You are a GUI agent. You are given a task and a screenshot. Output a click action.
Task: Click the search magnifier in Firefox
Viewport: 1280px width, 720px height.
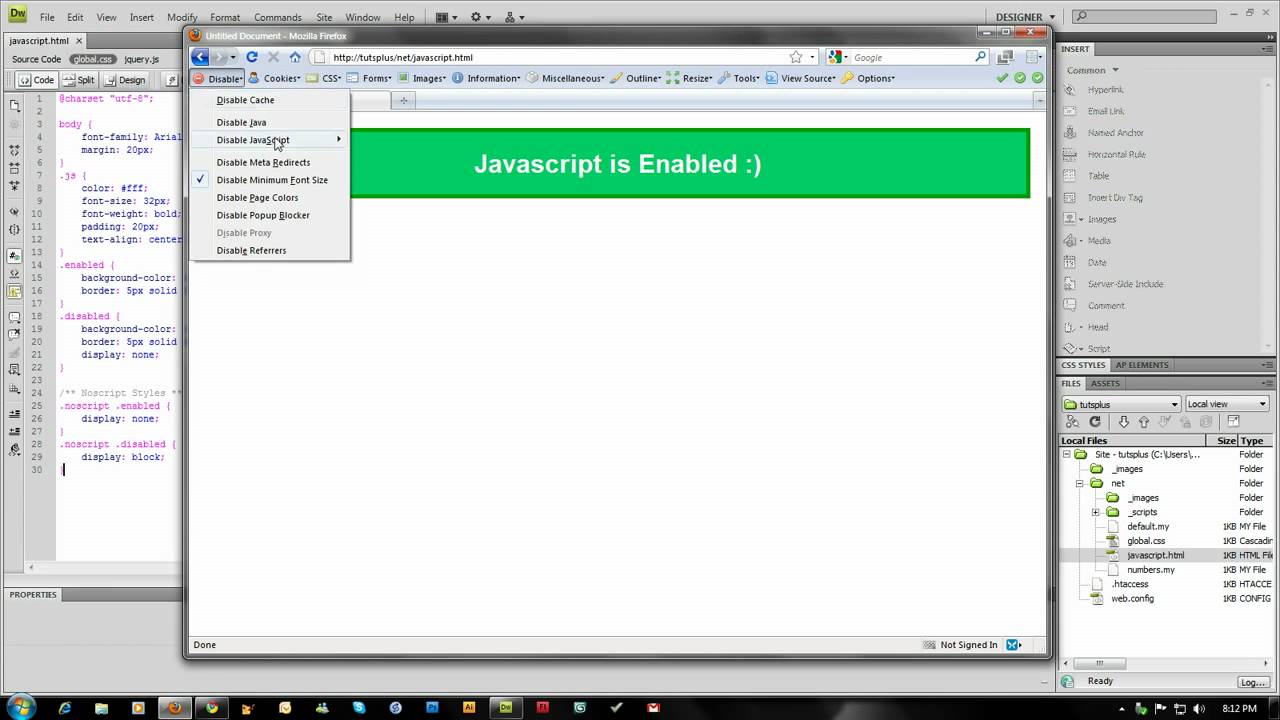(981, 57)
